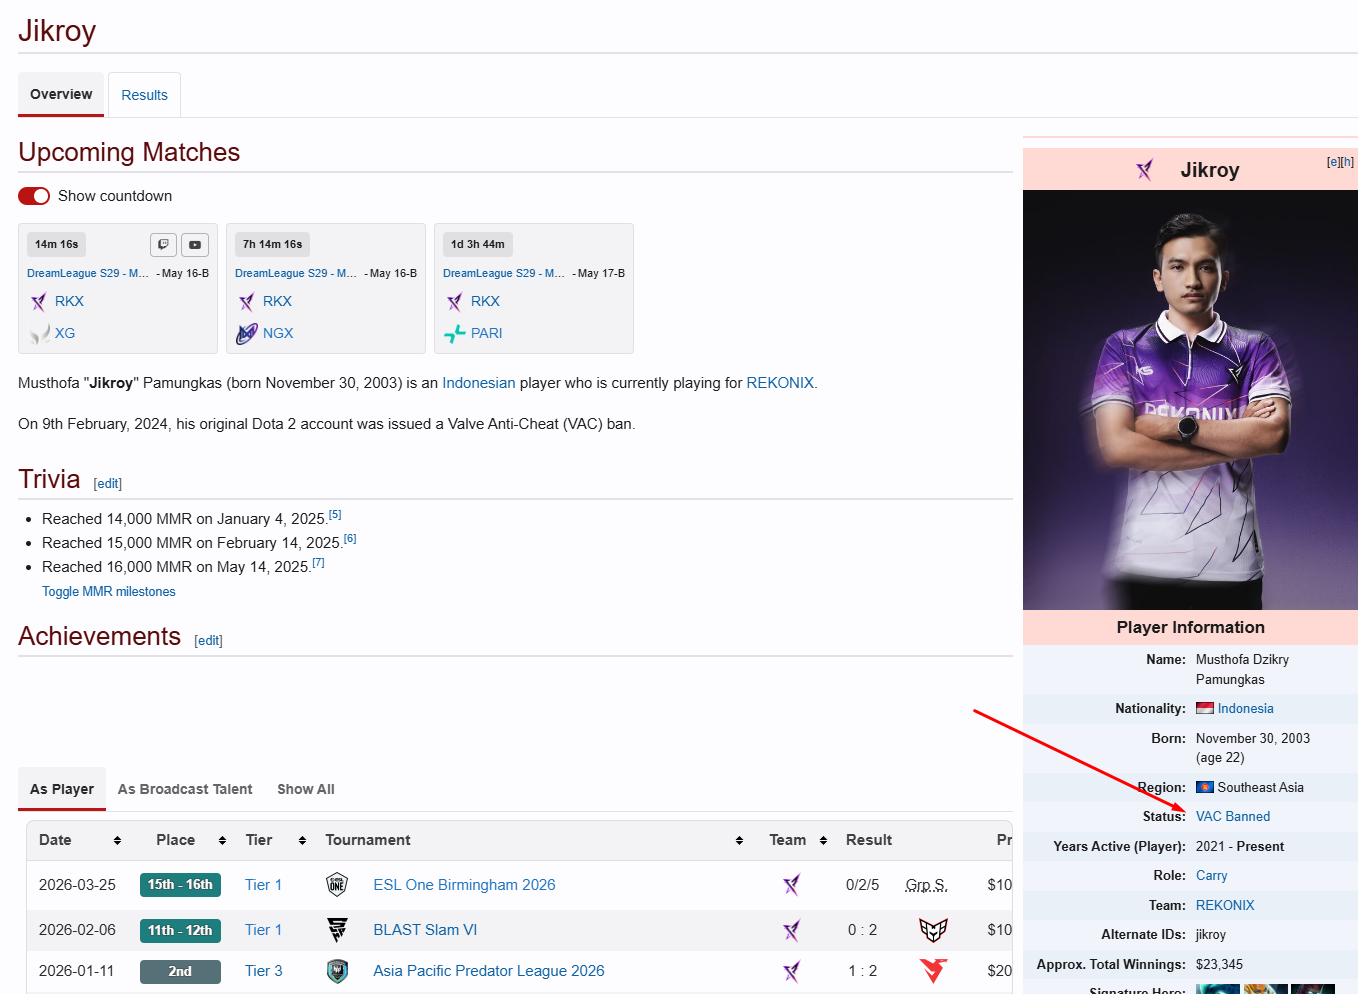Switch to the As Broadcast Talent tab
Image resolution: width=1358 pixels, height=994 pixels.
click(185, 789)
